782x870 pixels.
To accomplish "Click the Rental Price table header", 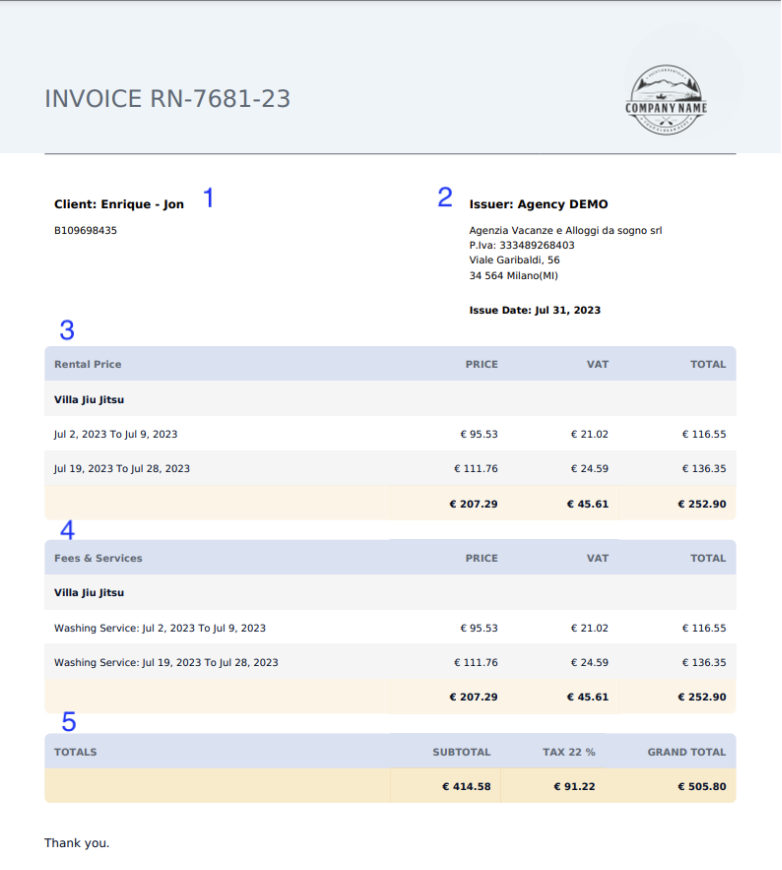I will coord(88,364).
